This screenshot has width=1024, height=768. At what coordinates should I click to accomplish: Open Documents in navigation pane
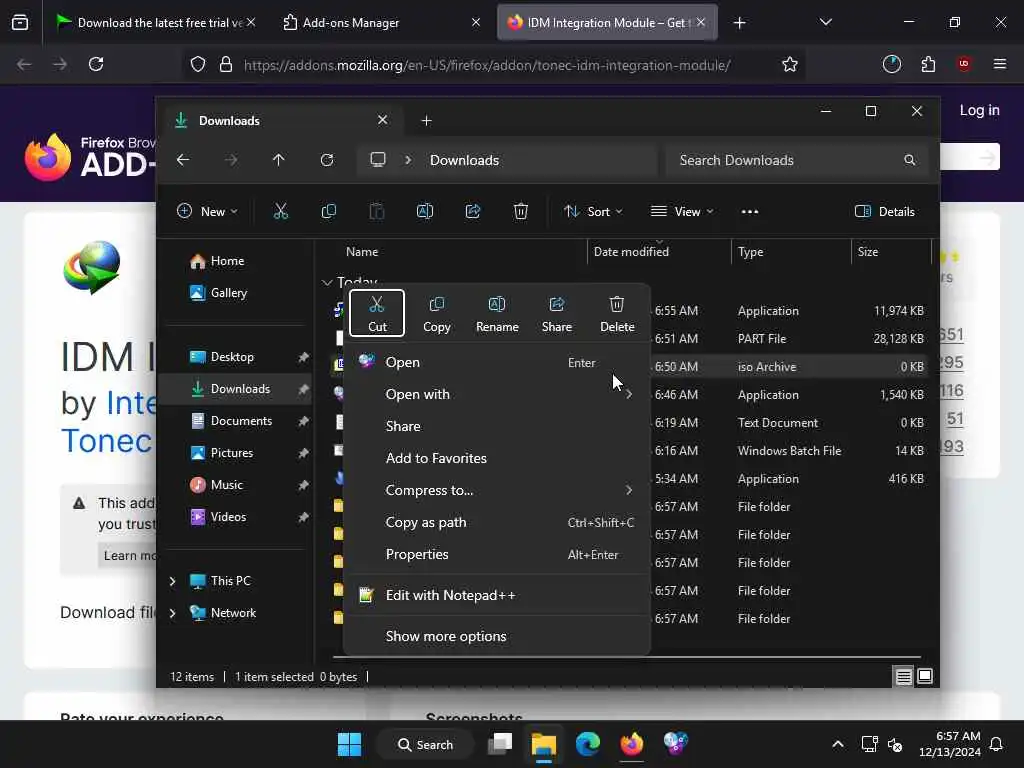click(x=241, y=421)
